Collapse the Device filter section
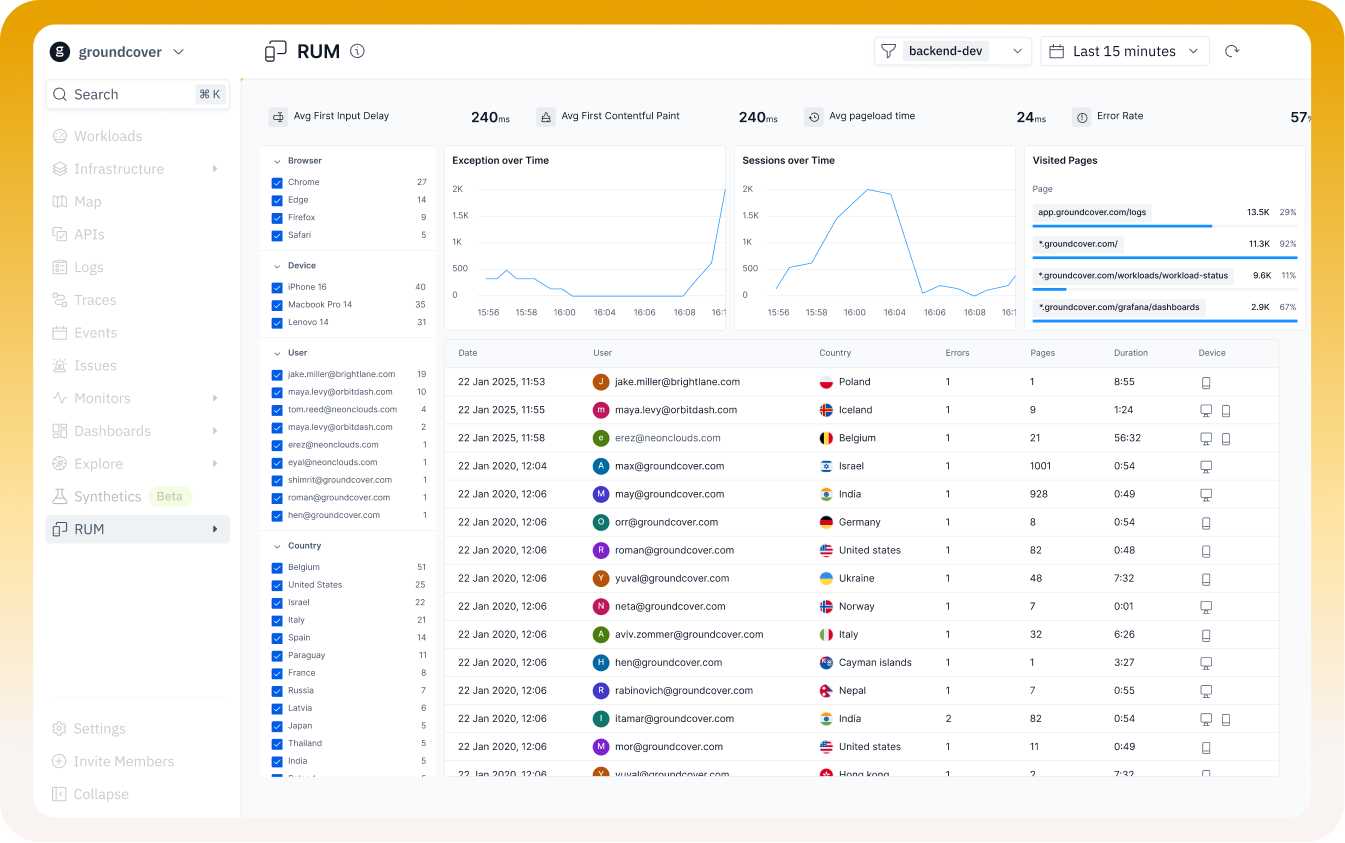 pos(277,266)
